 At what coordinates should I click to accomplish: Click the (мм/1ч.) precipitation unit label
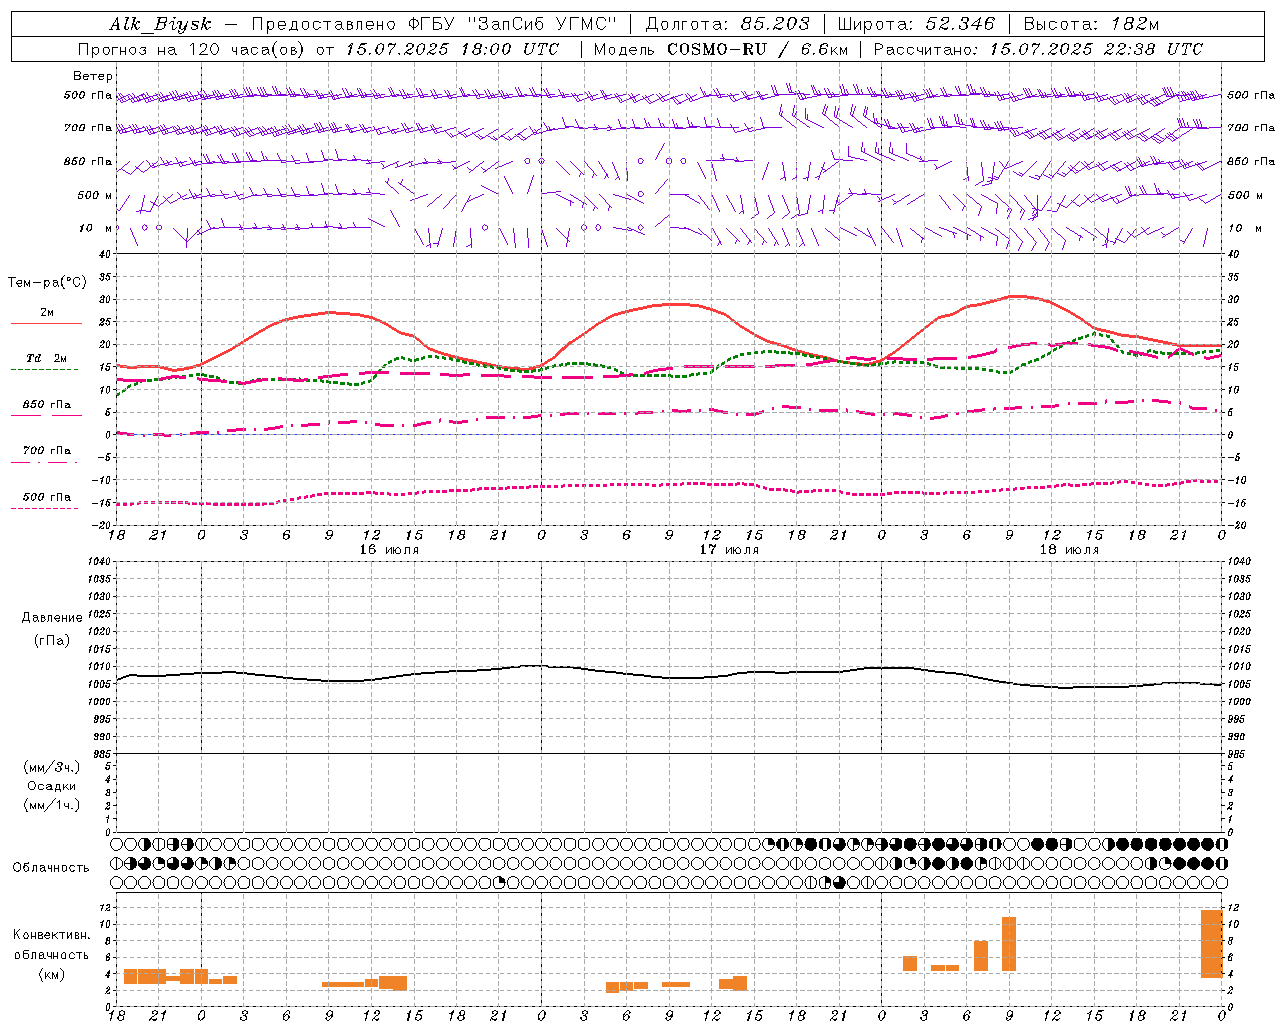[x=52, y=805]
